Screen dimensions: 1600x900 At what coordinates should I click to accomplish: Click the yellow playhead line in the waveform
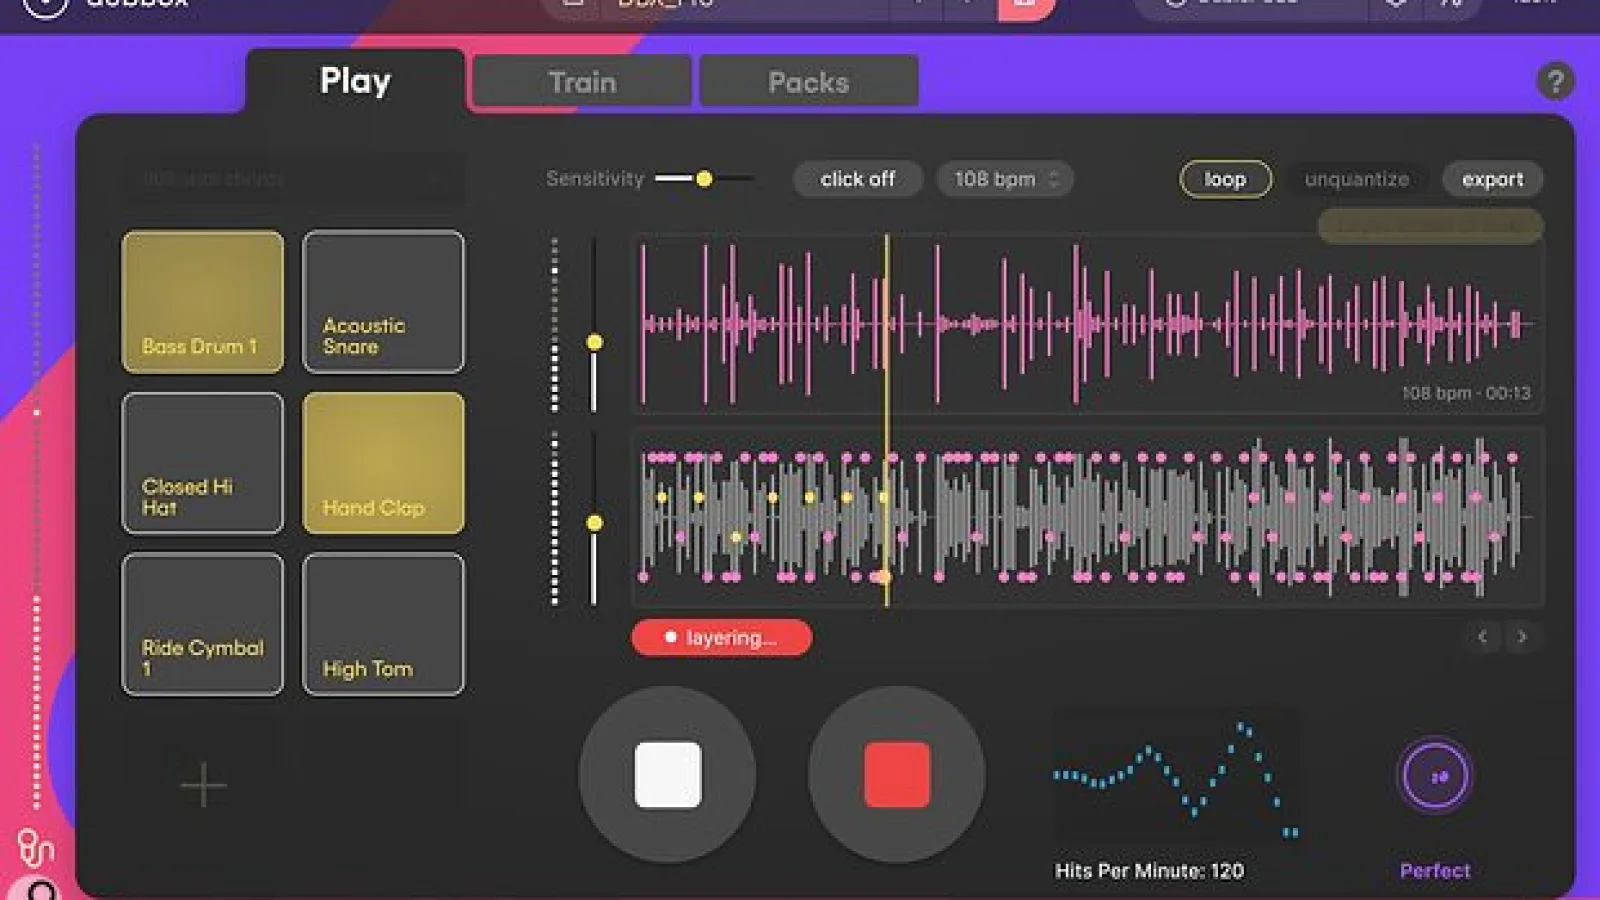point(886,420)
